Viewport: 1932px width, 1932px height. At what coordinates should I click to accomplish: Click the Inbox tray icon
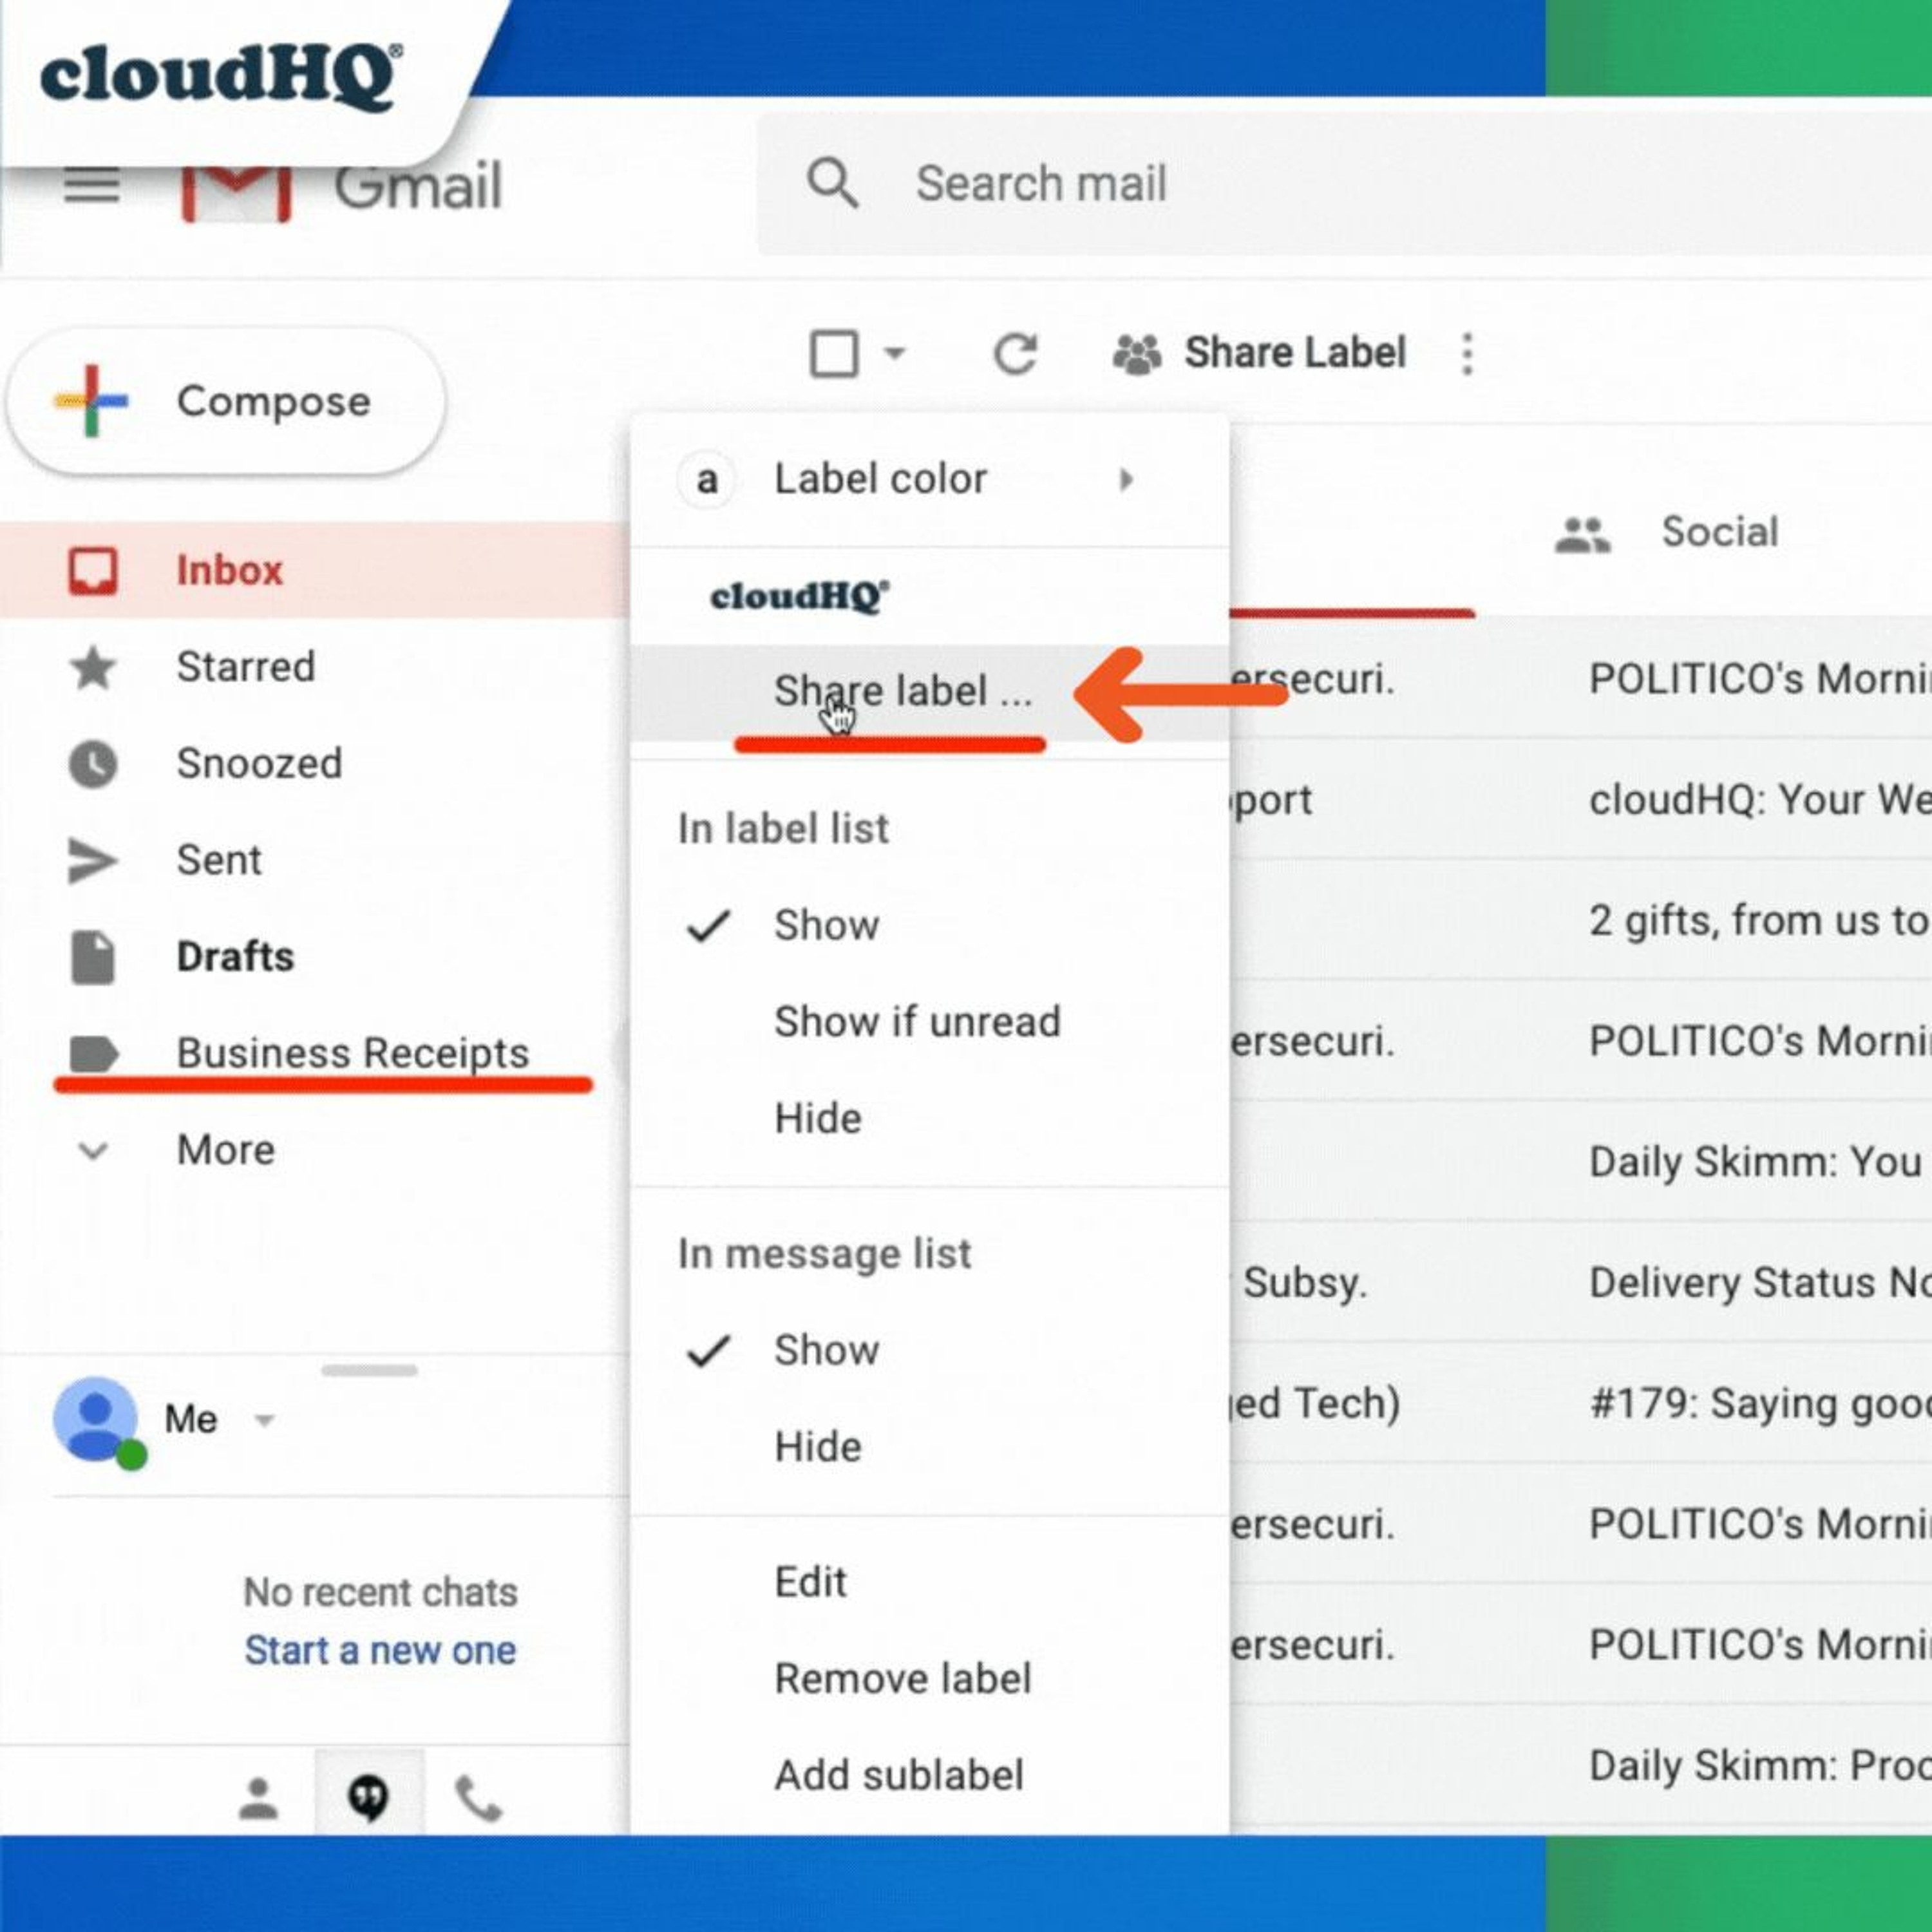coord(93,571)
